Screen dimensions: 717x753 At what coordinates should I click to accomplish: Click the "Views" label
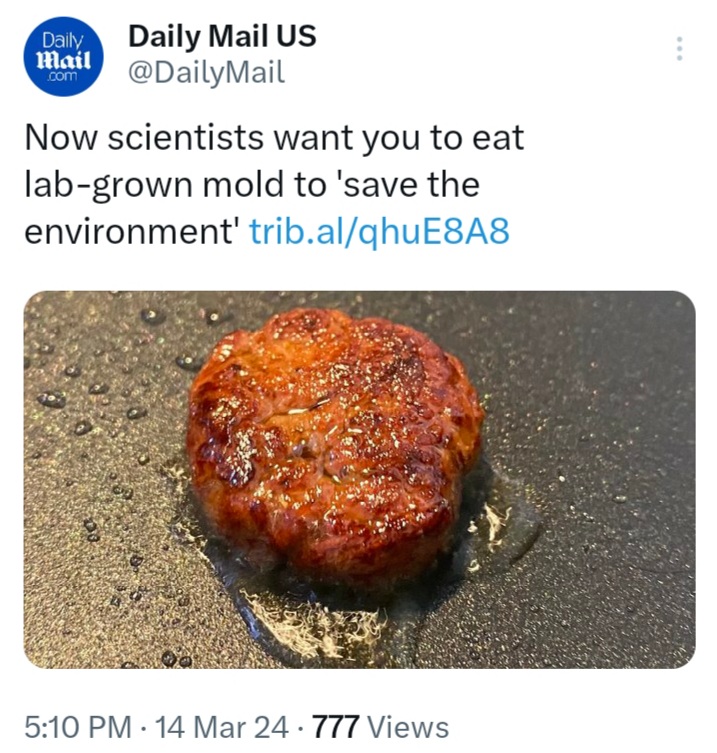[407, 727]
